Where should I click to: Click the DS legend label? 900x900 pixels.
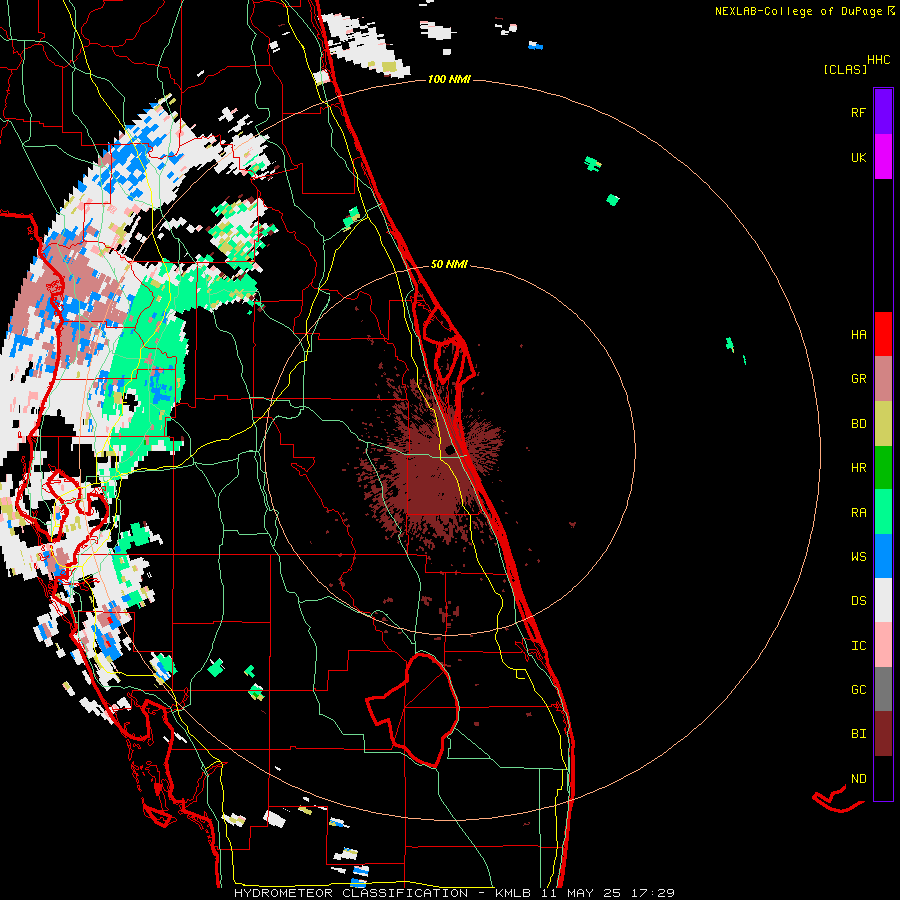858,601
